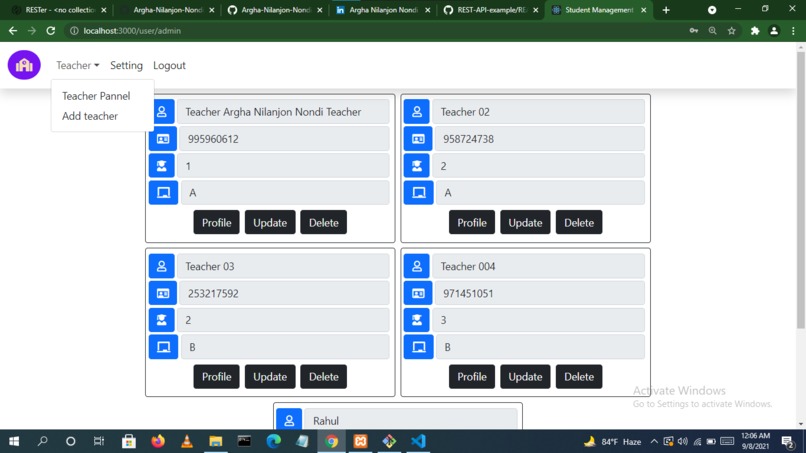Click the purple school logo icon
The width and height of the screenshot is (806, 453).
point(24,65)
